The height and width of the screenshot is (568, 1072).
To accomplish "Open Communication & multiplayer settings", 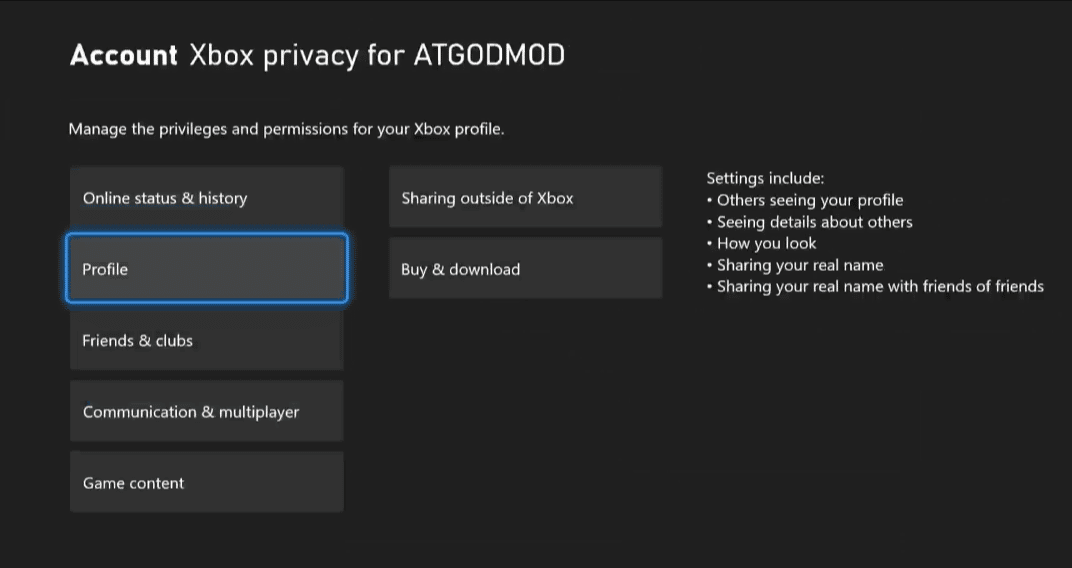I will coord(206,411).
